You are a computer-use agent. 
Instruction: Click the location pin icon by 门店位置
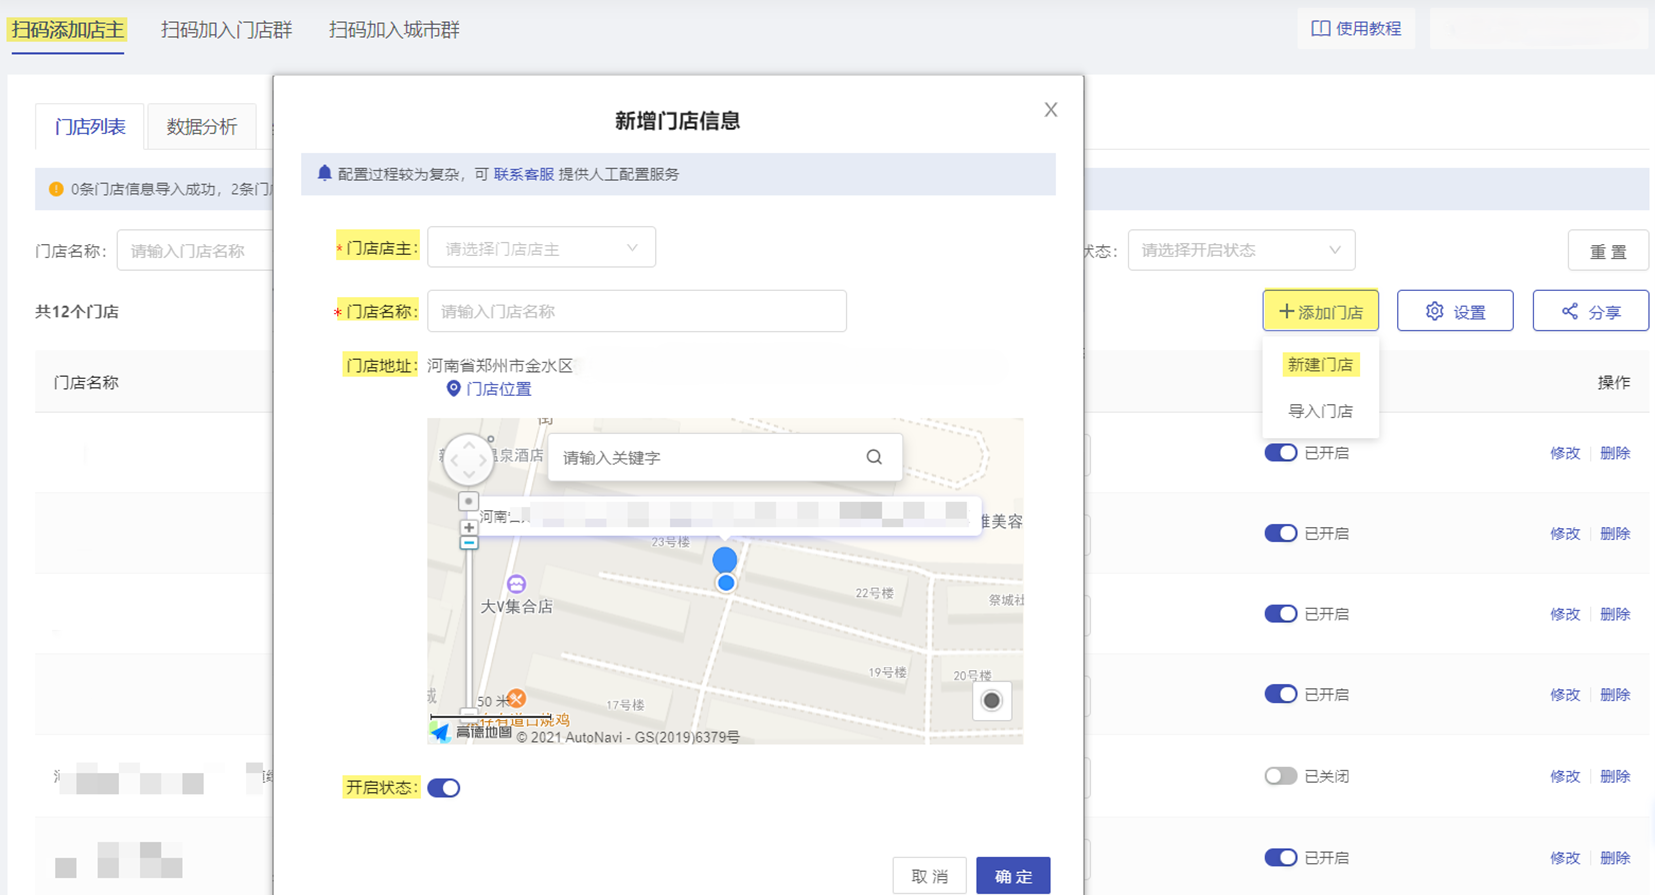(453, 389)
